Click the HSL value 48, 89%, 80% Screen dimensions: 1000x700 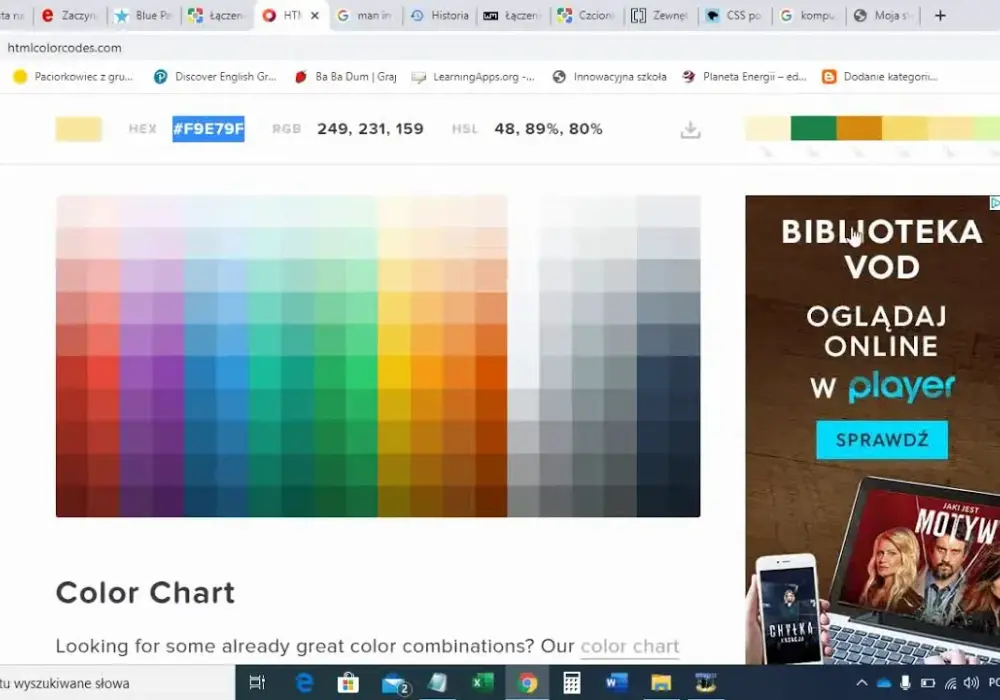pos(548,129)
